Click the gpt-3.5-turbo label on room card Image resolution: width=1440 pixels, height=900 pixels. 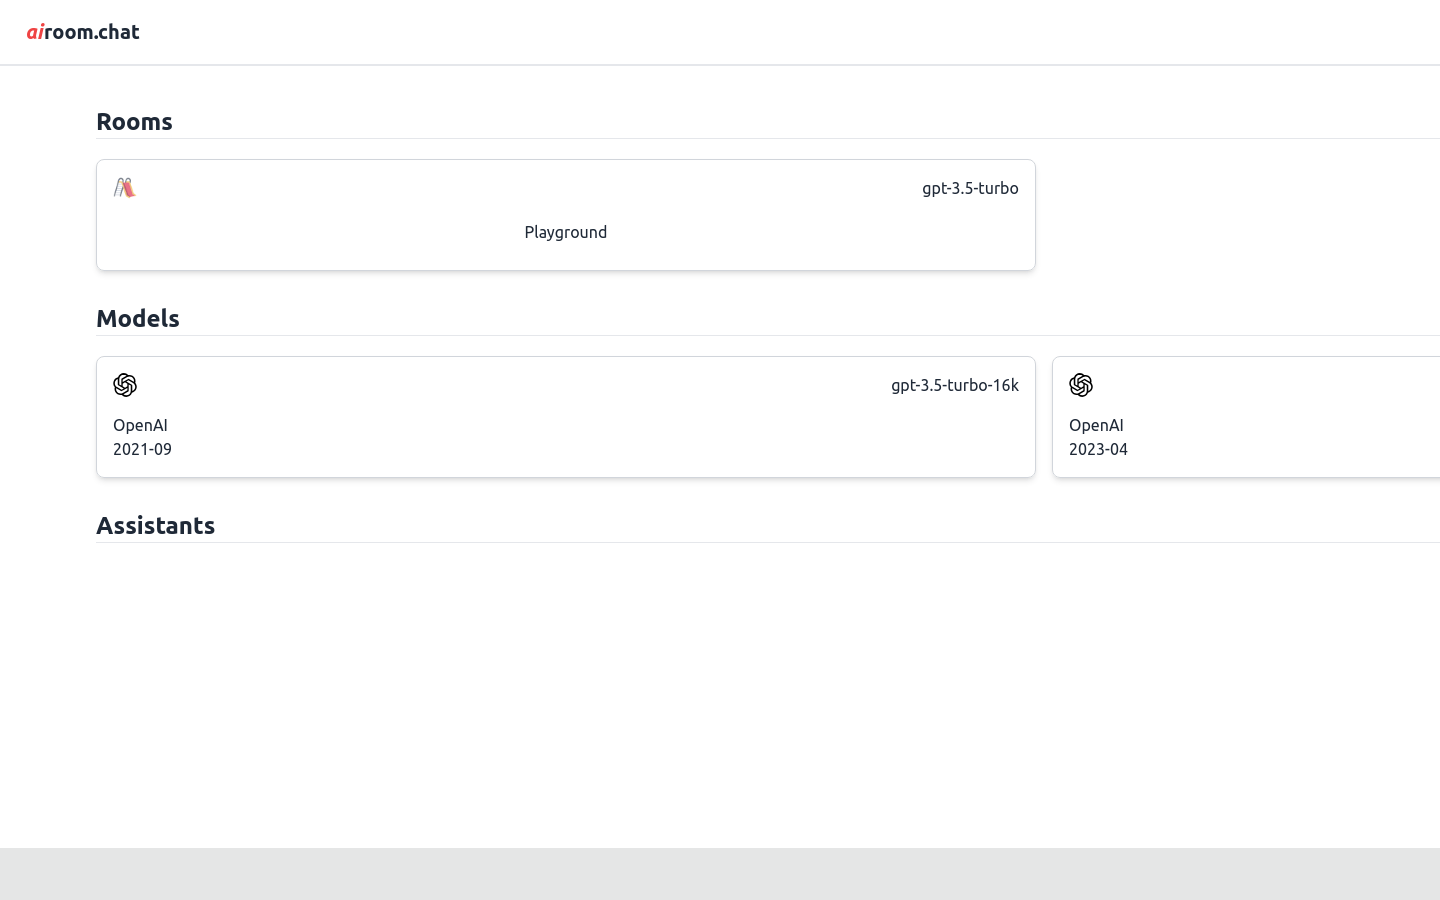(969, 188)
